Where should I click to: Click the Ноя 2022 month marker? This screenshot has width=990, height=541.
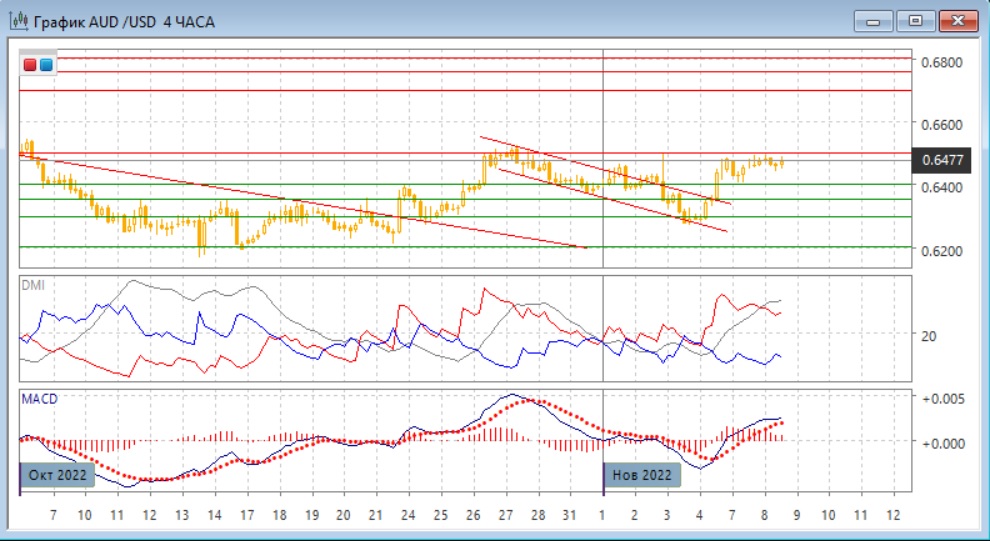point(642,474)
